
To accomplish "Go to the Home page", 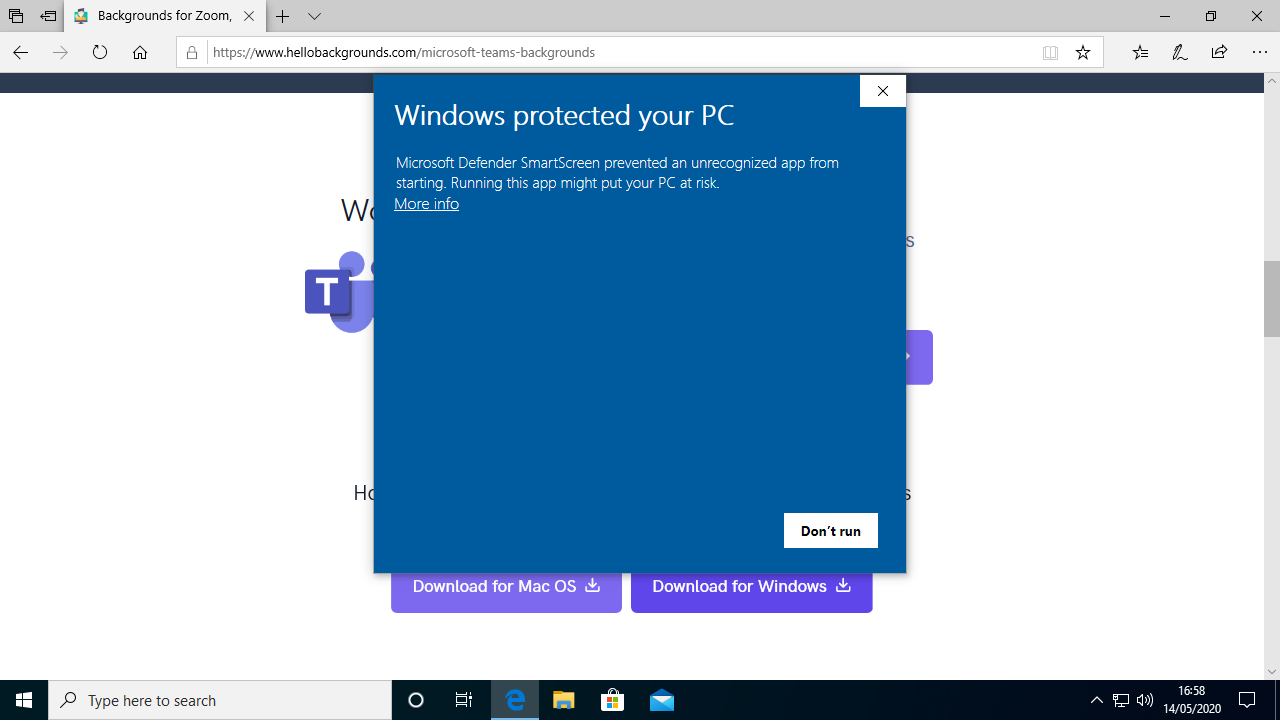I will (140, 52).
